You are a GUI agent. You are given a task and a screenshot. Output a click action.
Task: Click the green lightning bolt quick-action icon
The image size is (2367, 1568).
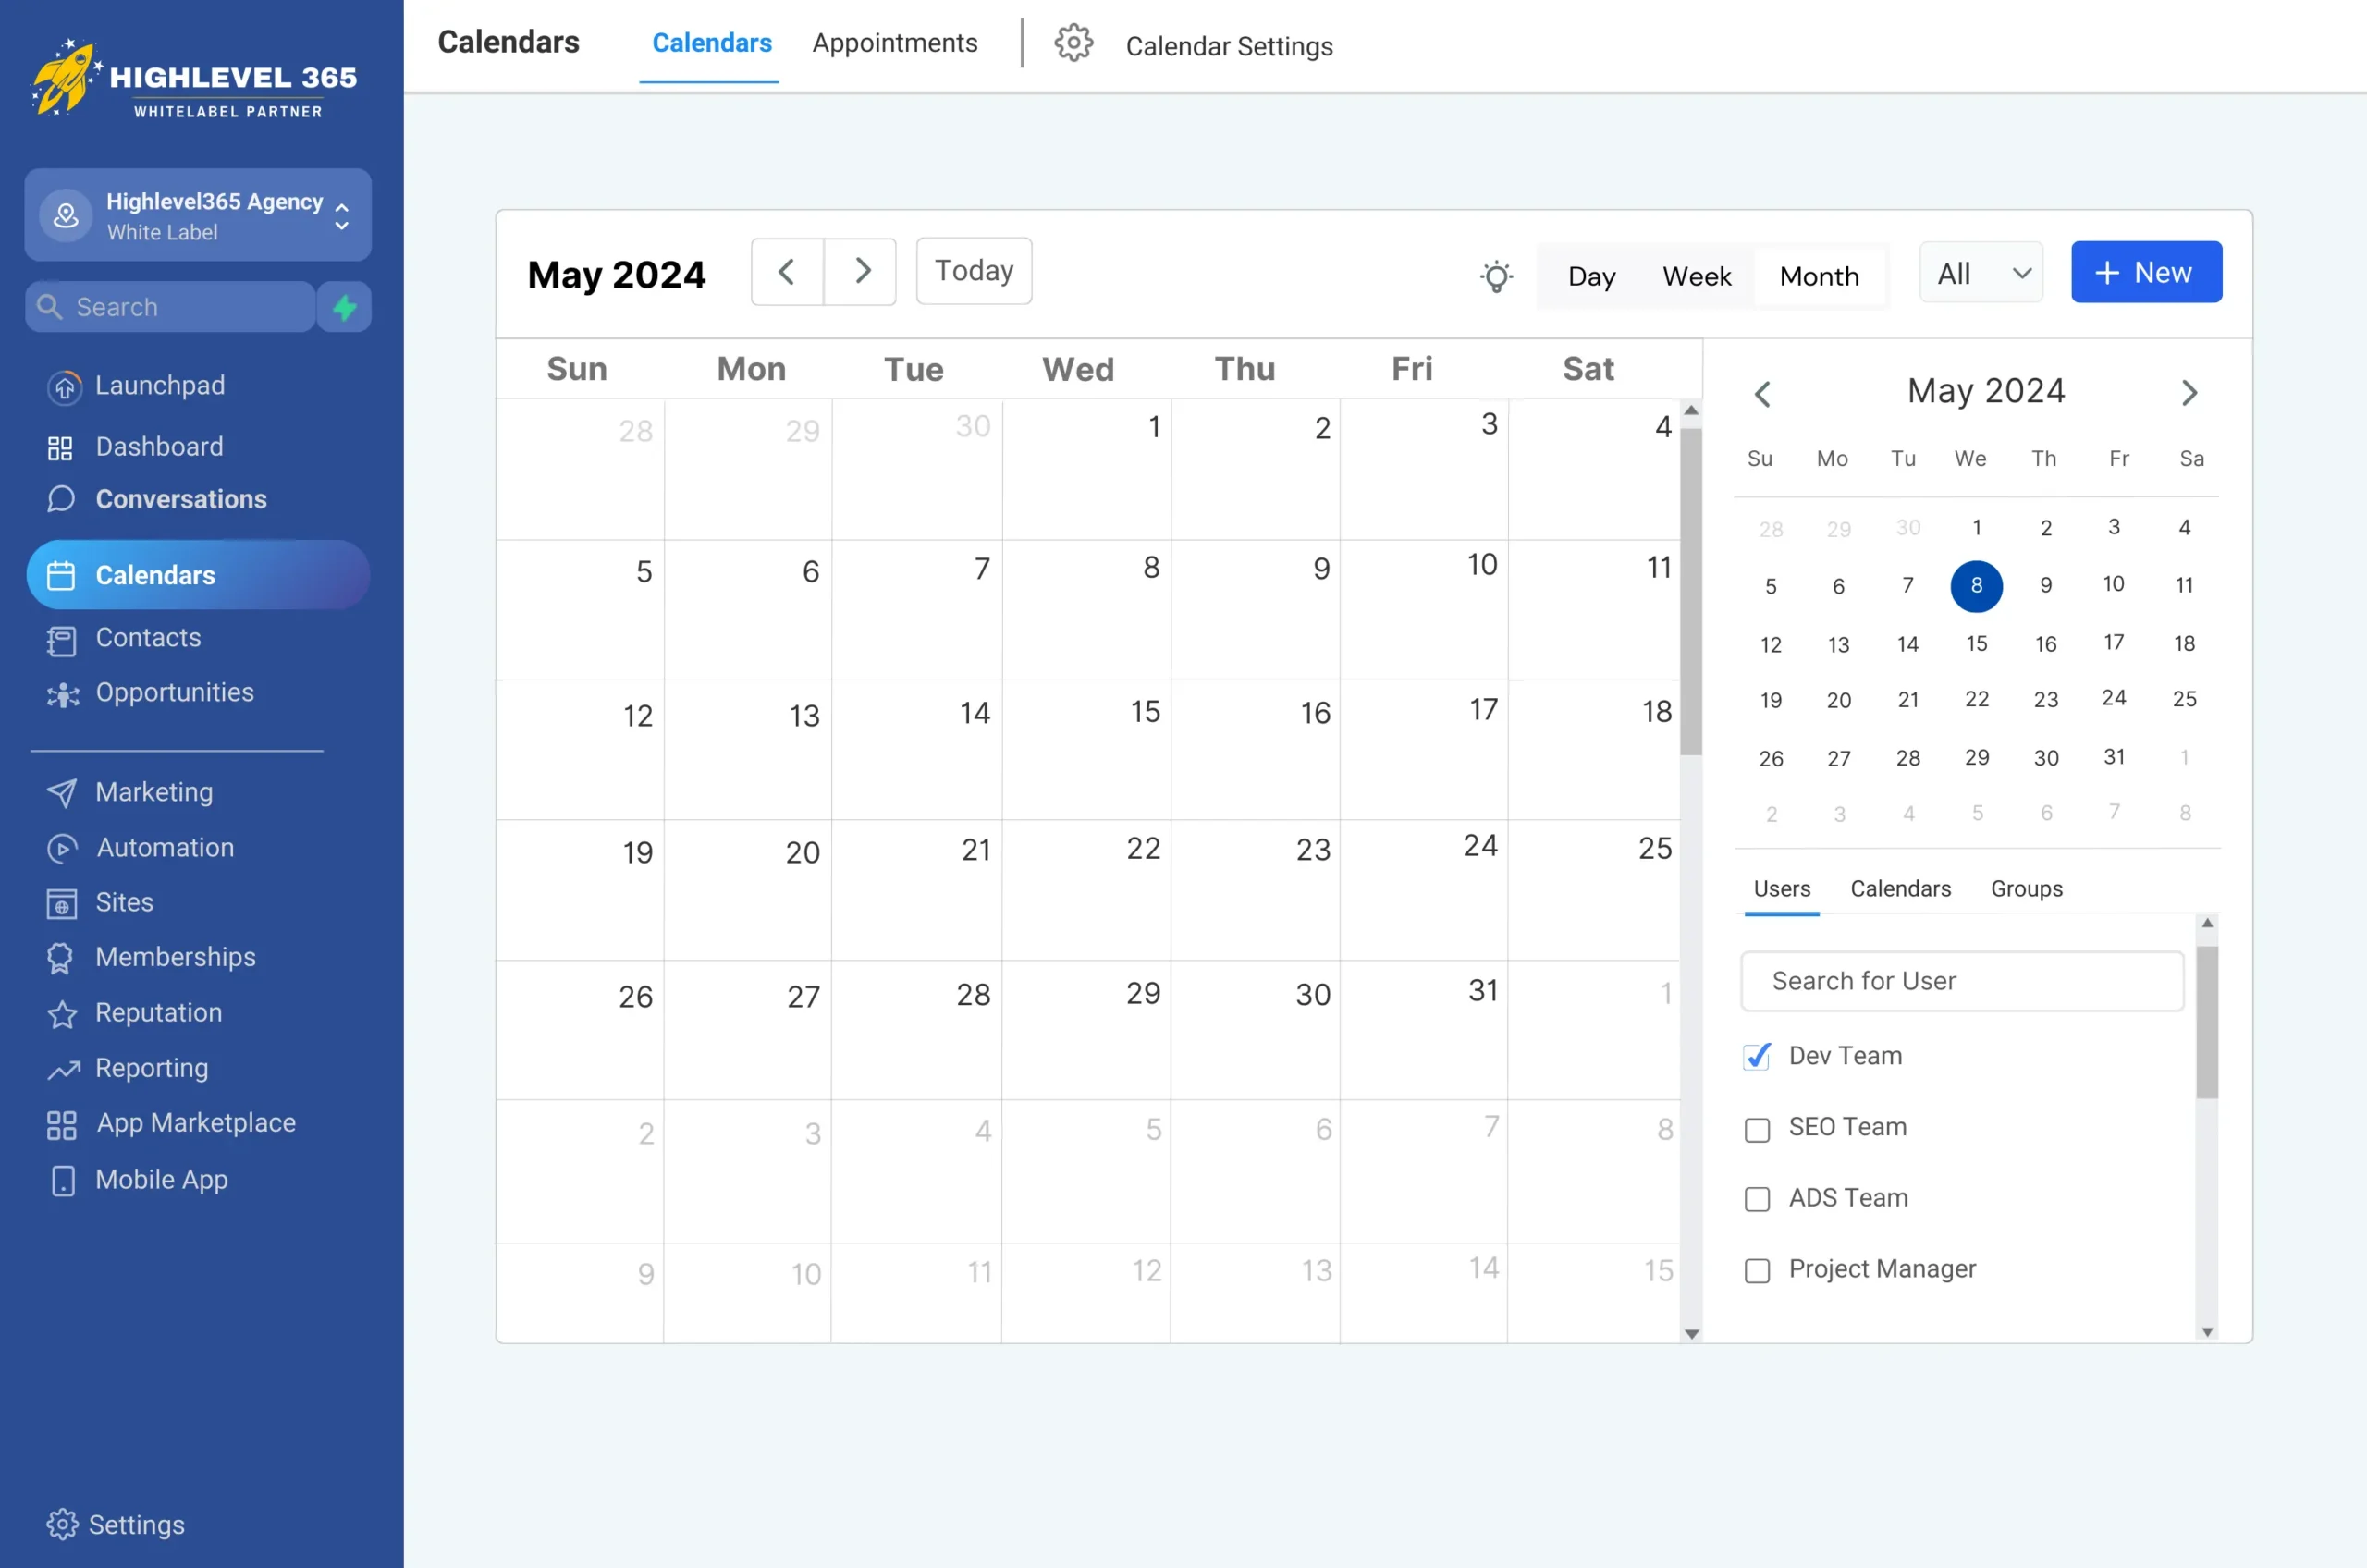[x=345, y=307]
